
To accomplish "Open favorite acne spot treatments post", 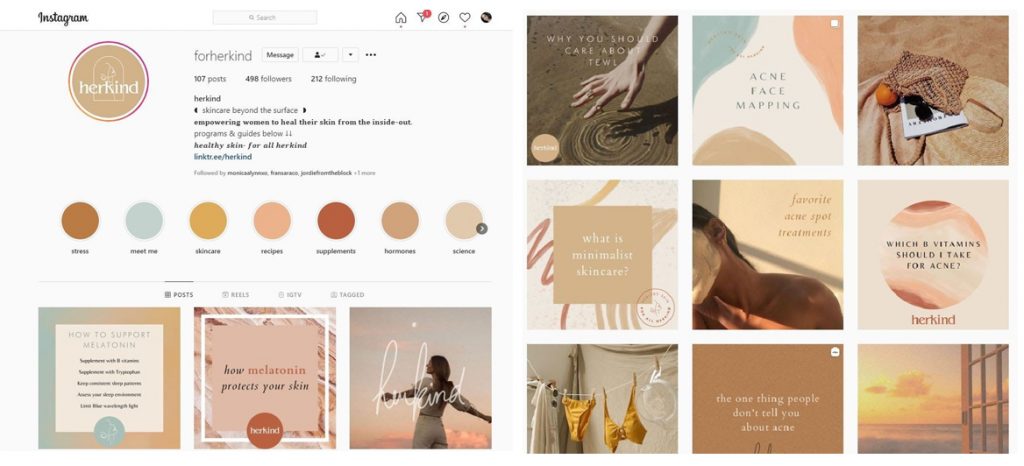I will click(767, 255).
